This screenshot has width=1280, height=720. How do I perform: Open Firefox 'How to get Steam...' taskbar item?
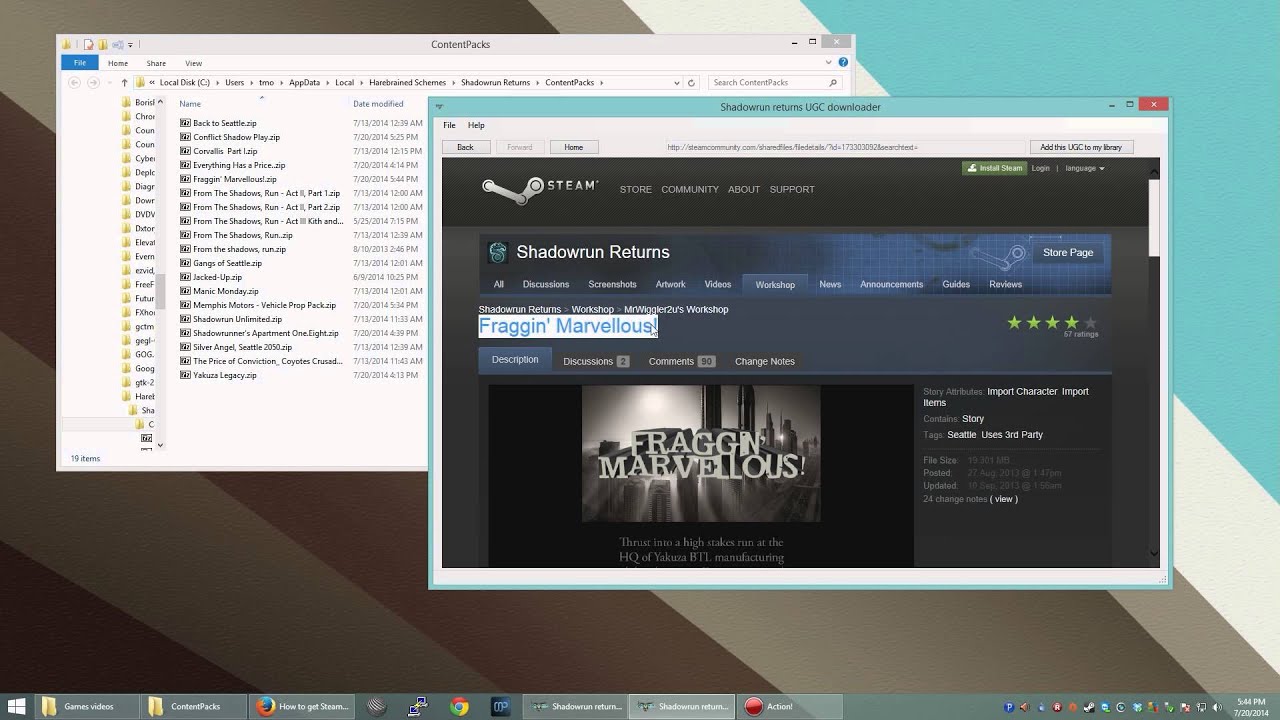(302, 706)
